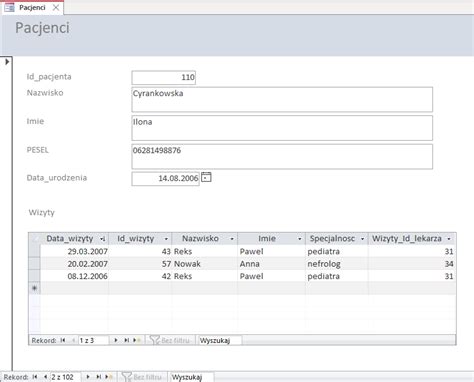Click Pawel cell in the 29.03.2007 row
The width and height of the screenshot is (474, 382).
click(272, 251)
